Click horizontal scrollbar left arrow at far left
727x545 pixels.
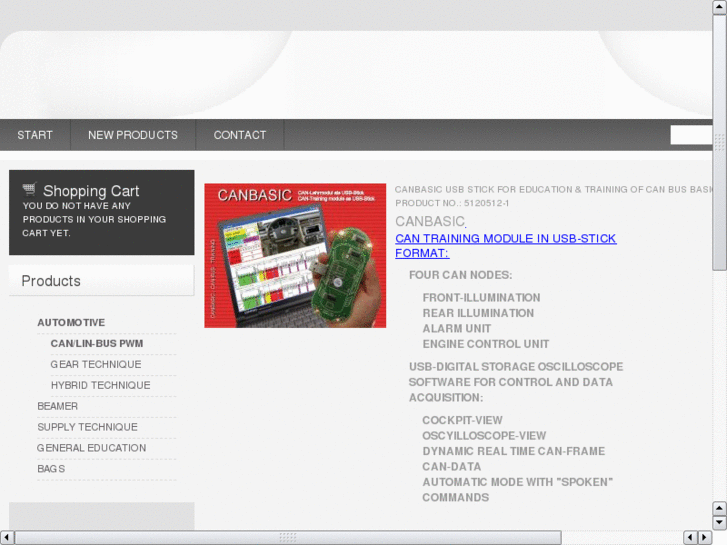(6, 538)
